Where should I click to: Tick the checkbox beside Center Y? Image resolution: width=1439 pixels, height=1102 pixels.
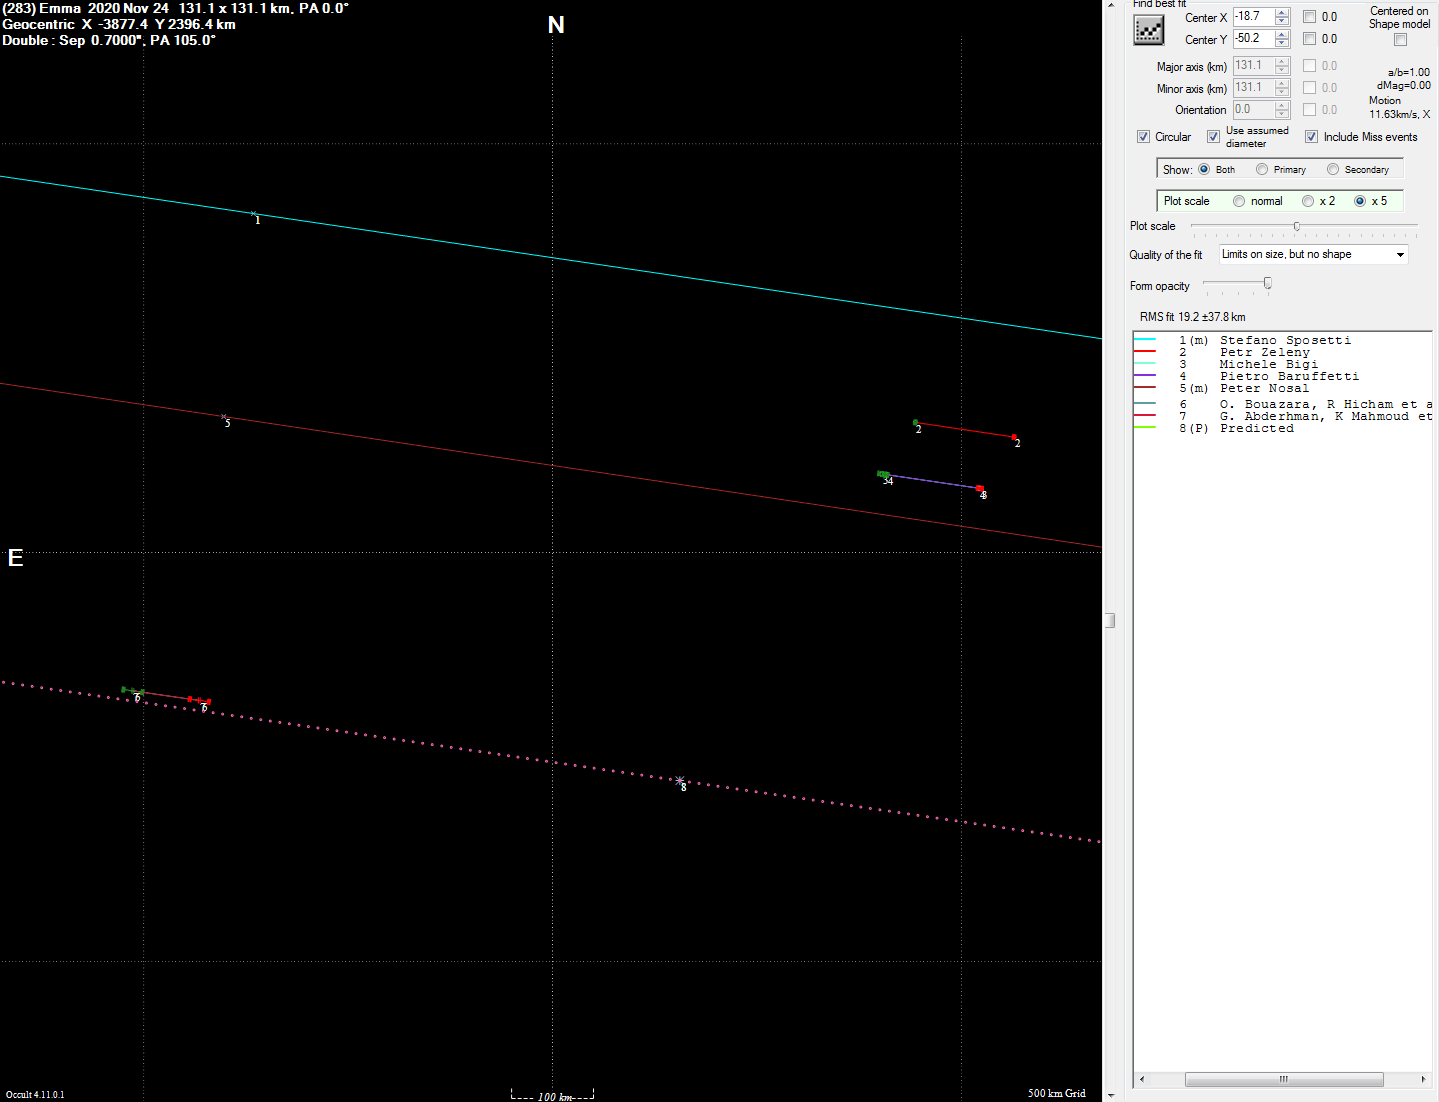[1309, 39]
